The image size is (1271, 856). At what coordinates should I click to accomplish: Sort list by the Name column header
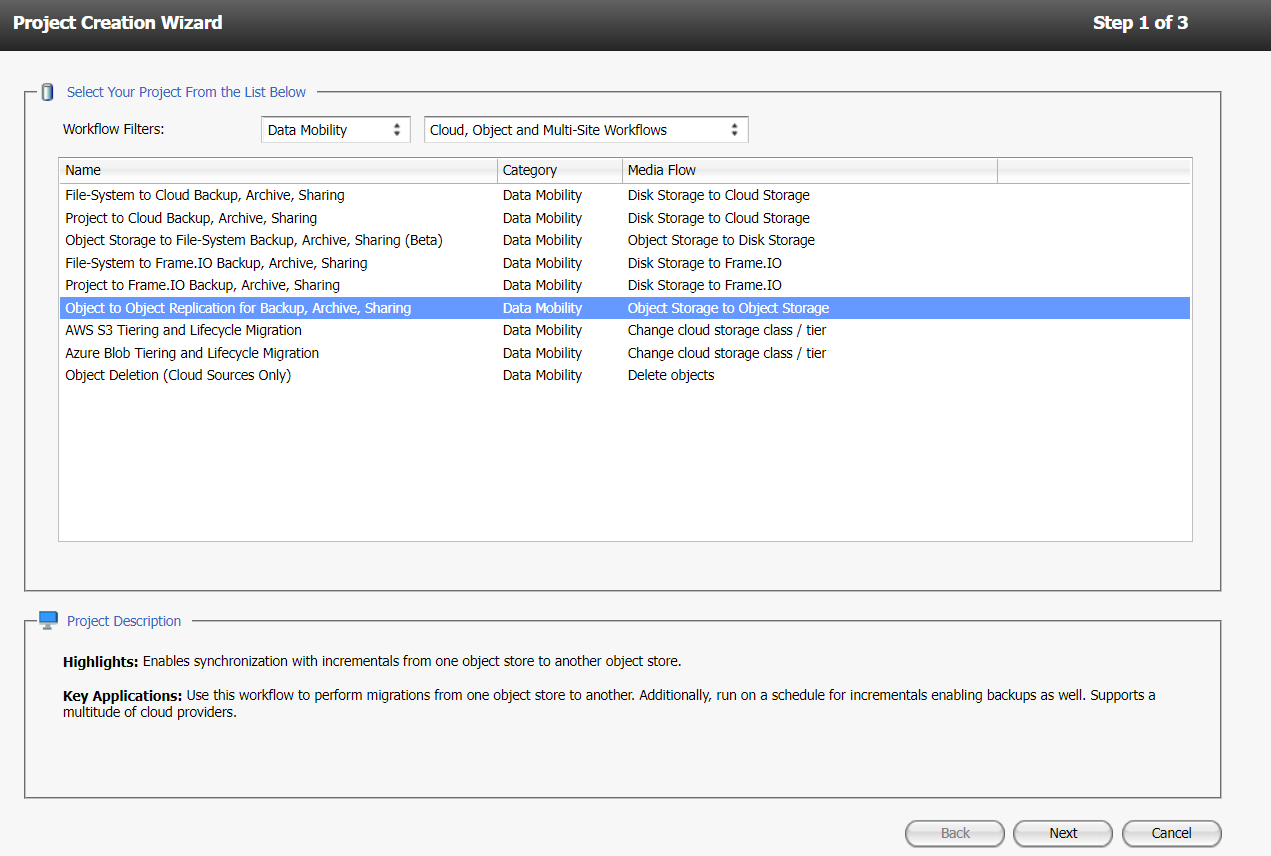pos(278,170)
